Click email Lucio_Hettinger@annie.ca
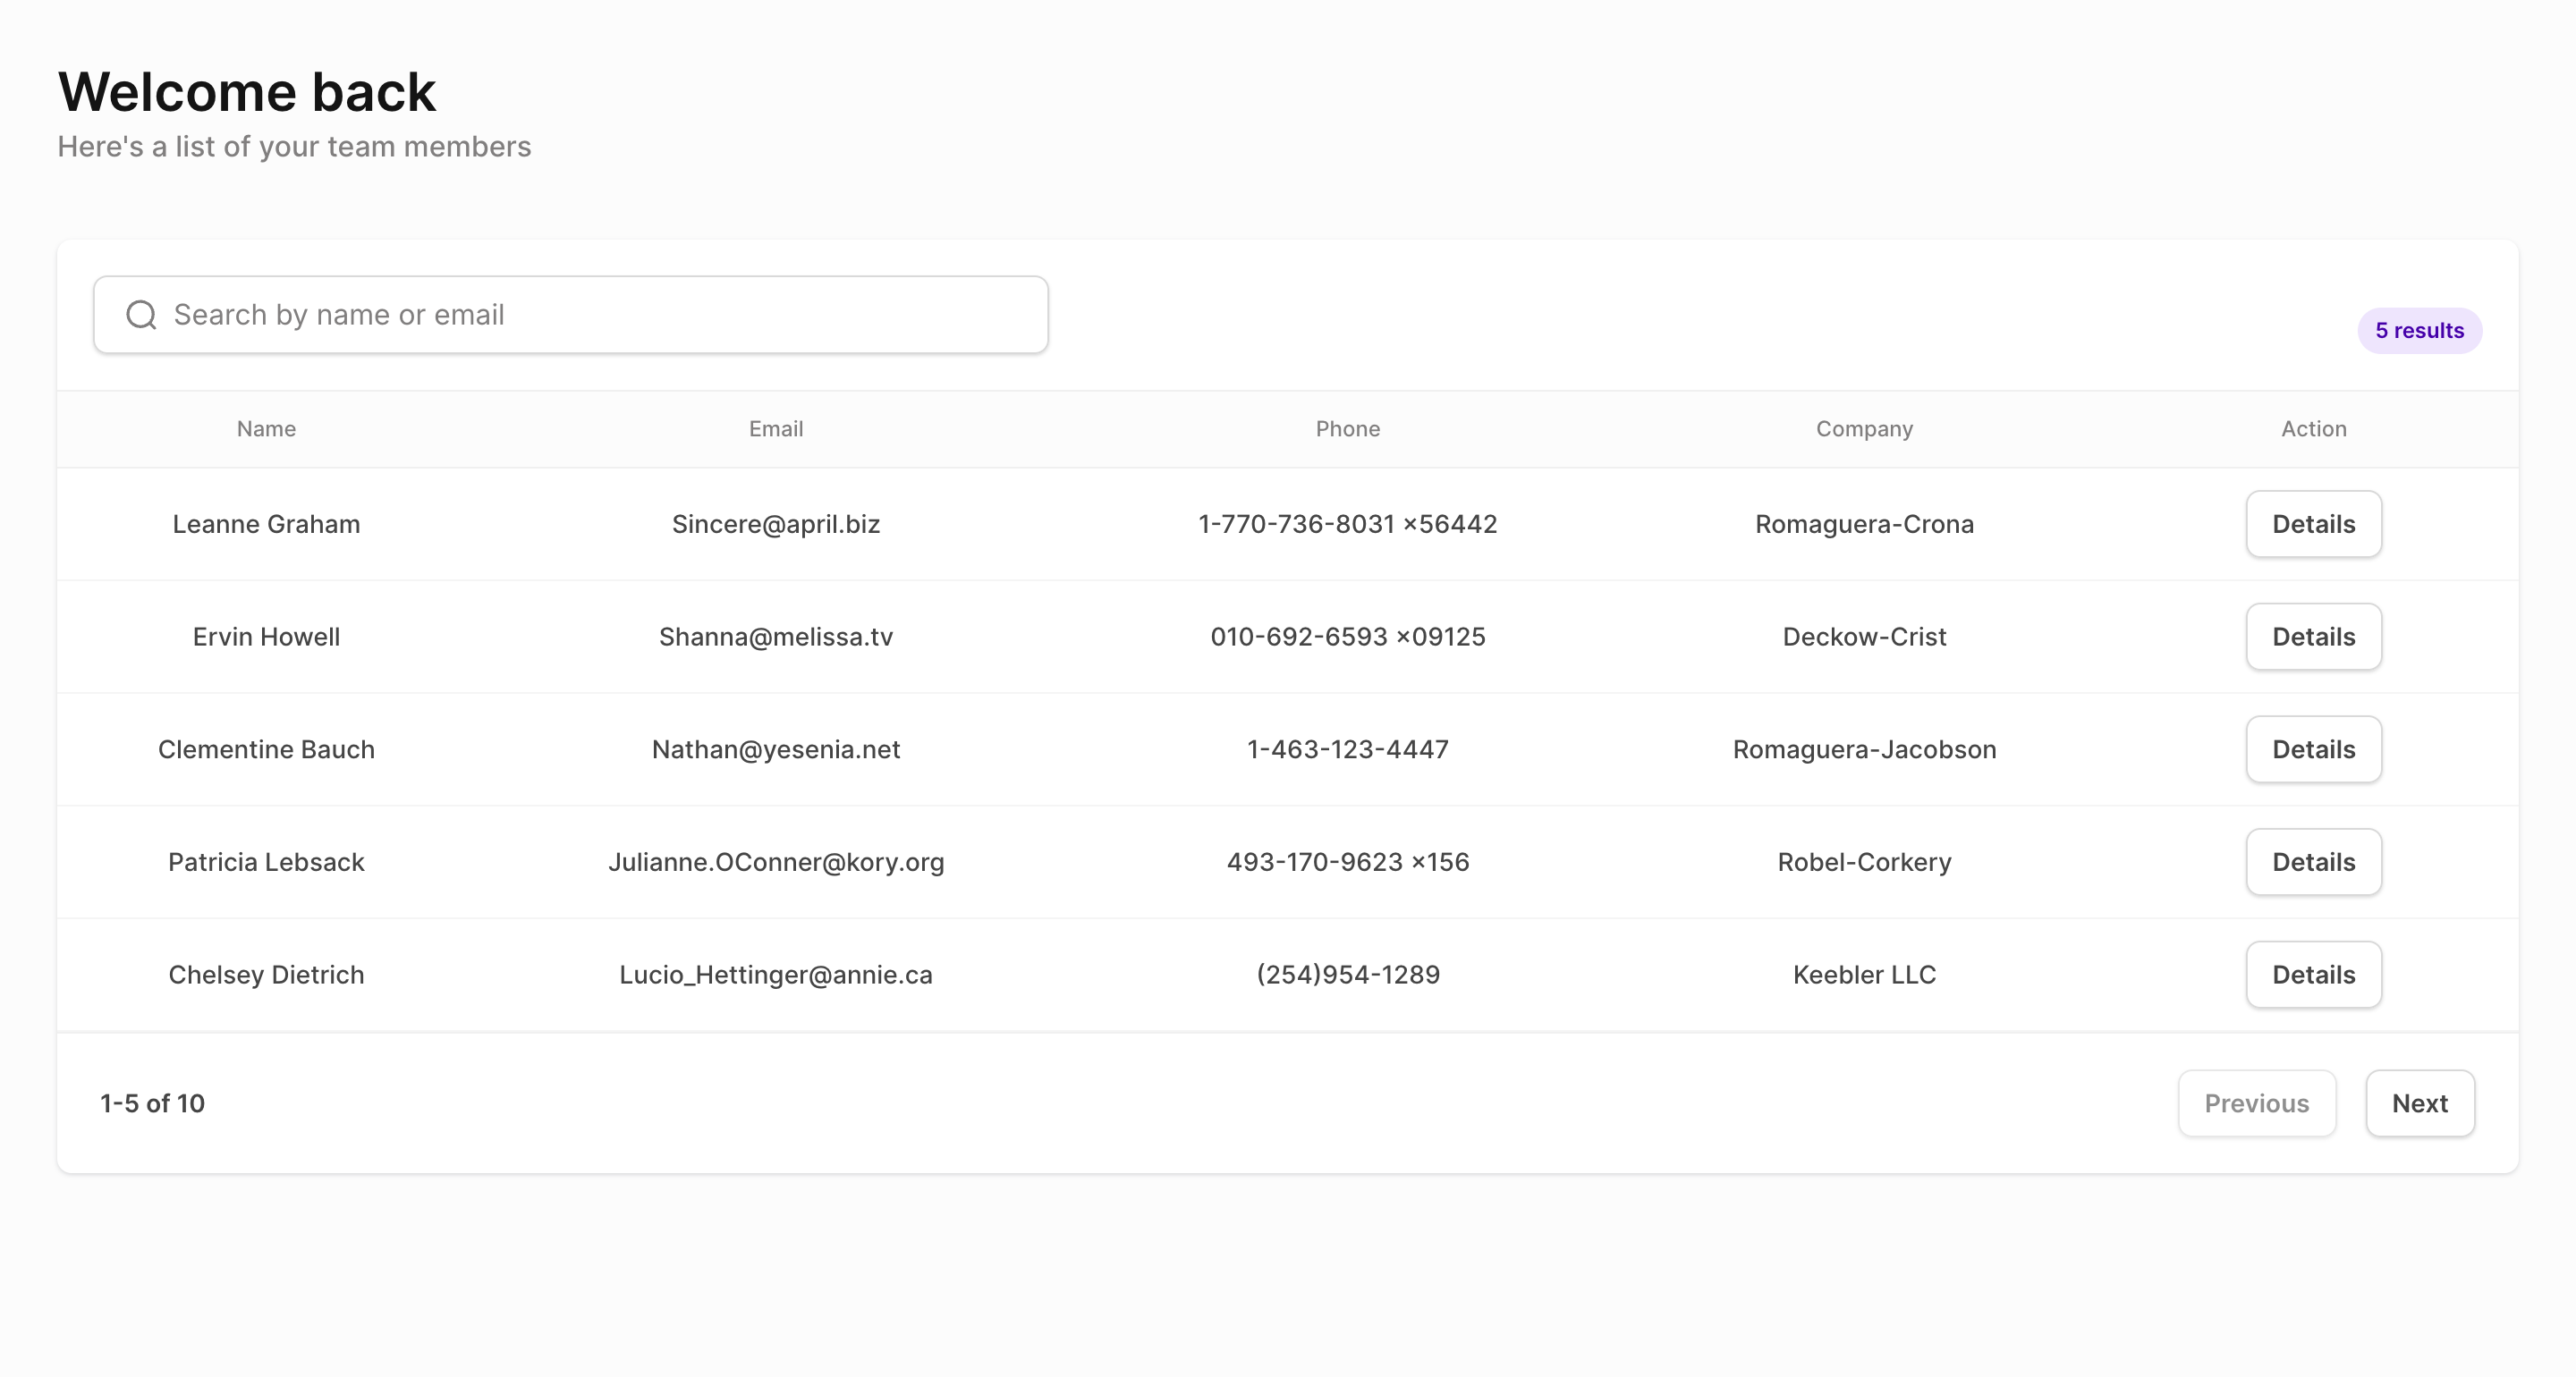The height and width of the screenshot is (1377, 2576). (776, 975)
